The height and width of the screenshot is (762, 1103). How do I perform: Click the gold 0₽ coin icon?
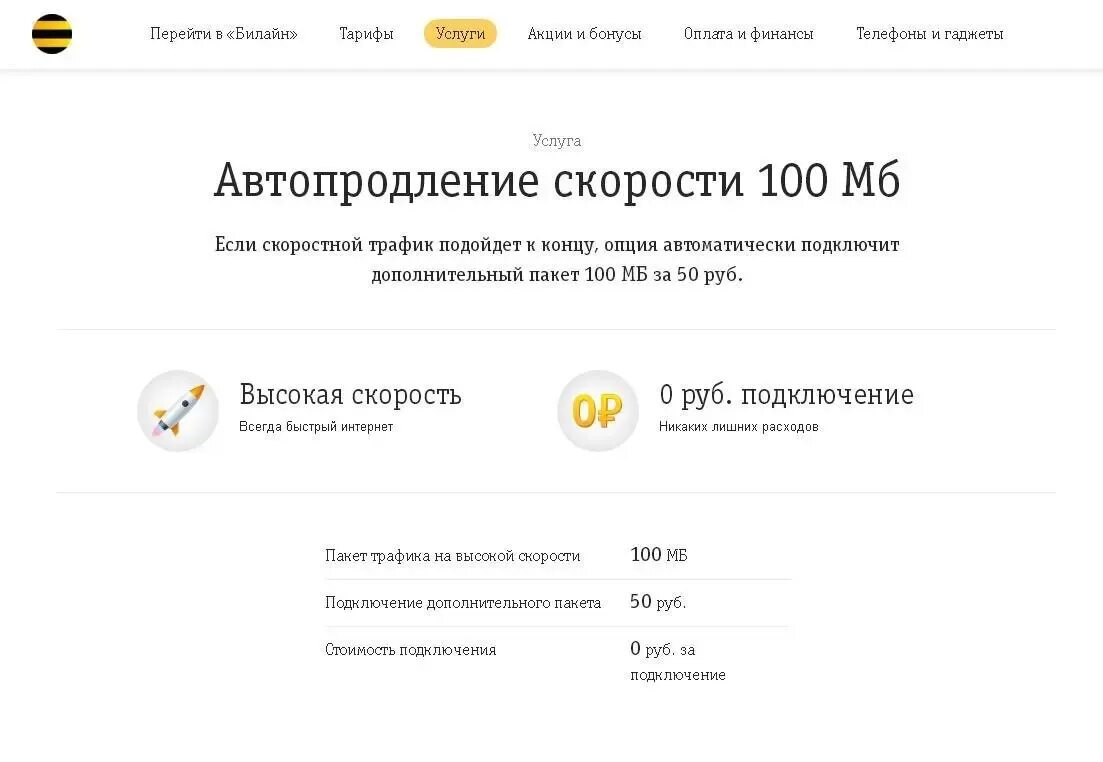pos(598,410)
